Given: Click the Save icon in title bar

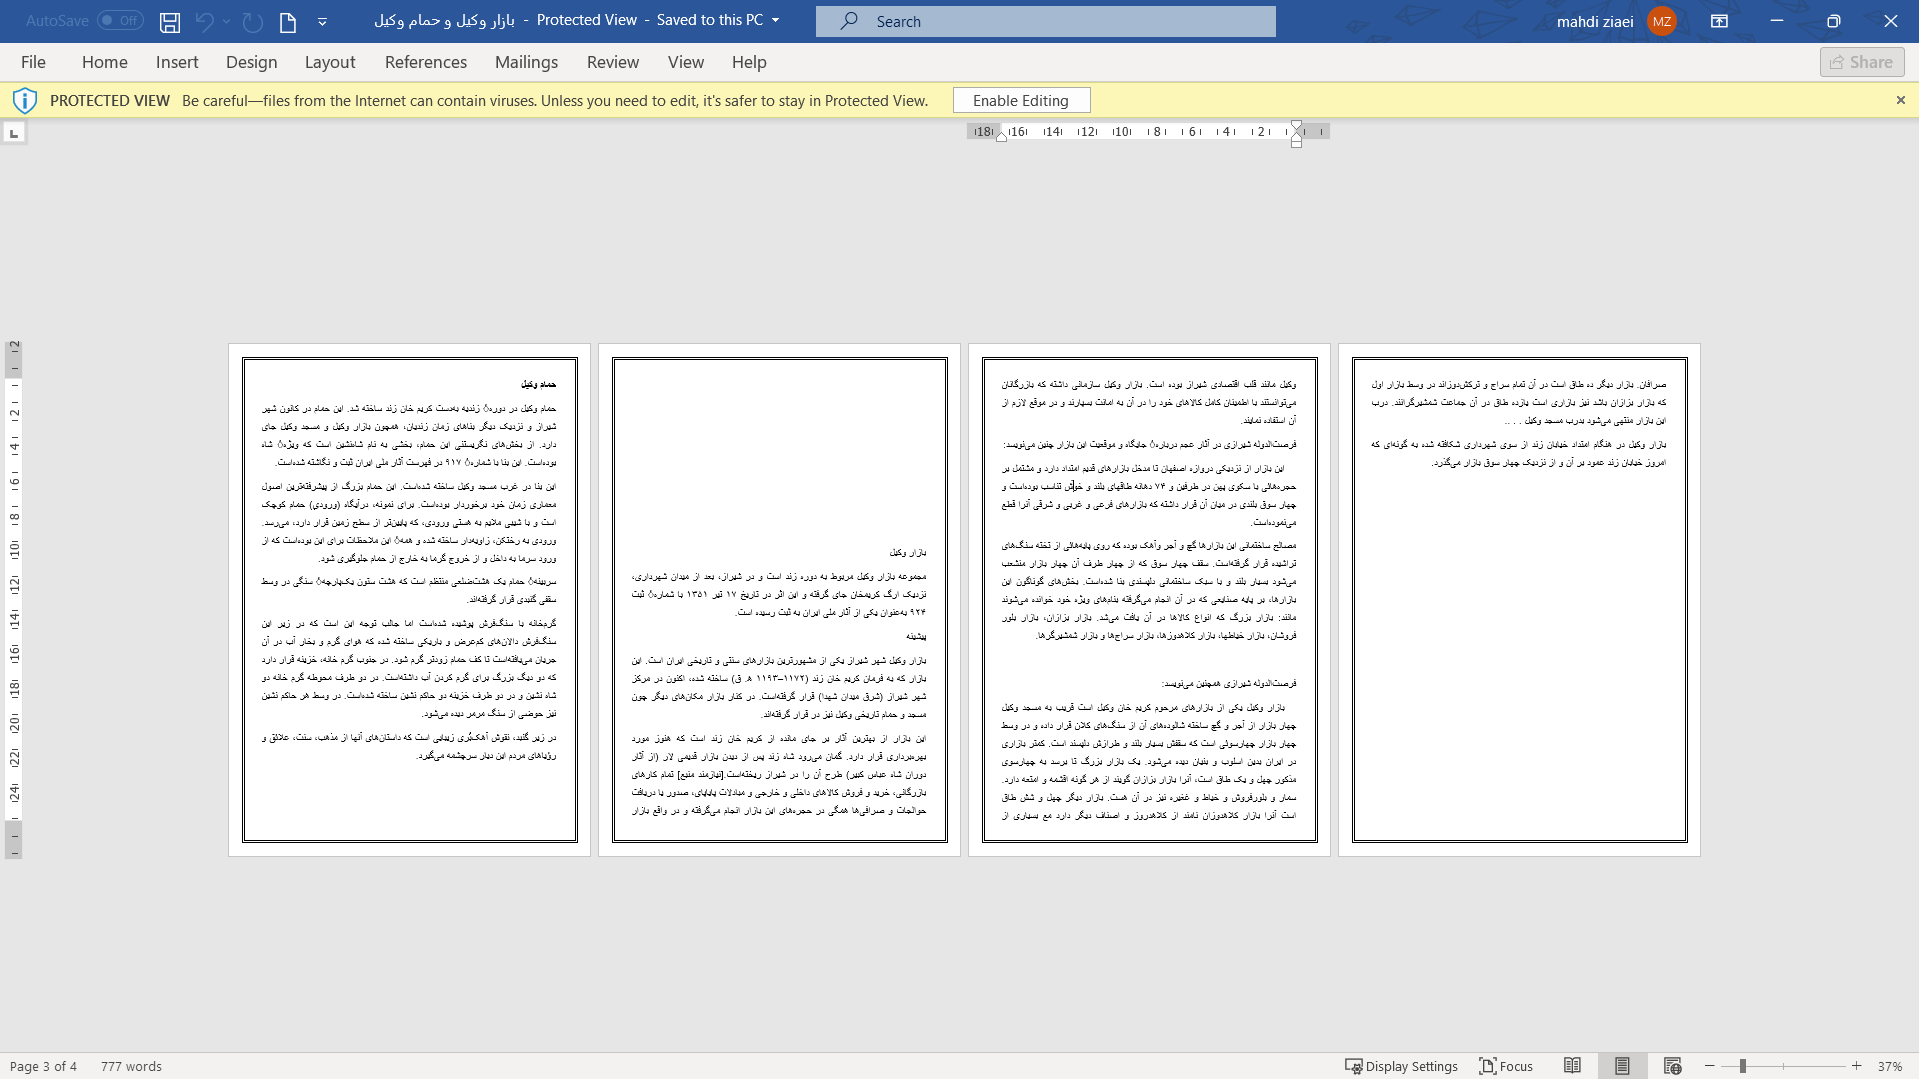Looking at the screenshot, I should pyautogui.click(x=170, y=21).
